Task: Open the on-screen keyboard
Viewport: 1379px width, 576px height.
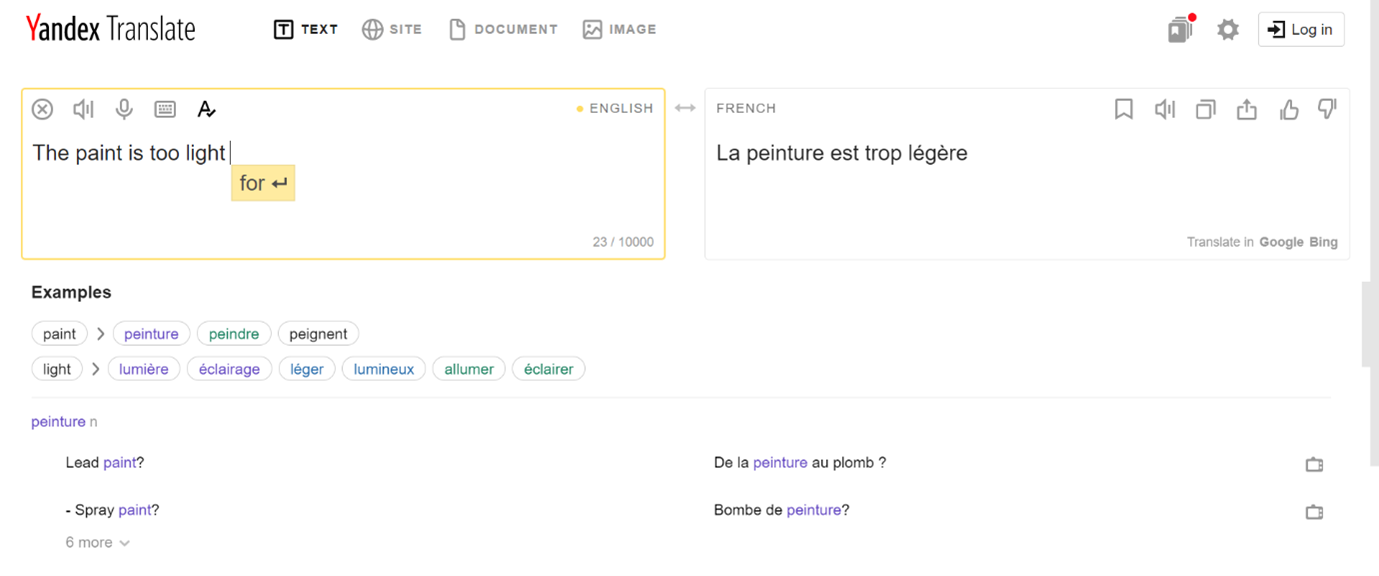Action: tap(165, 109)
